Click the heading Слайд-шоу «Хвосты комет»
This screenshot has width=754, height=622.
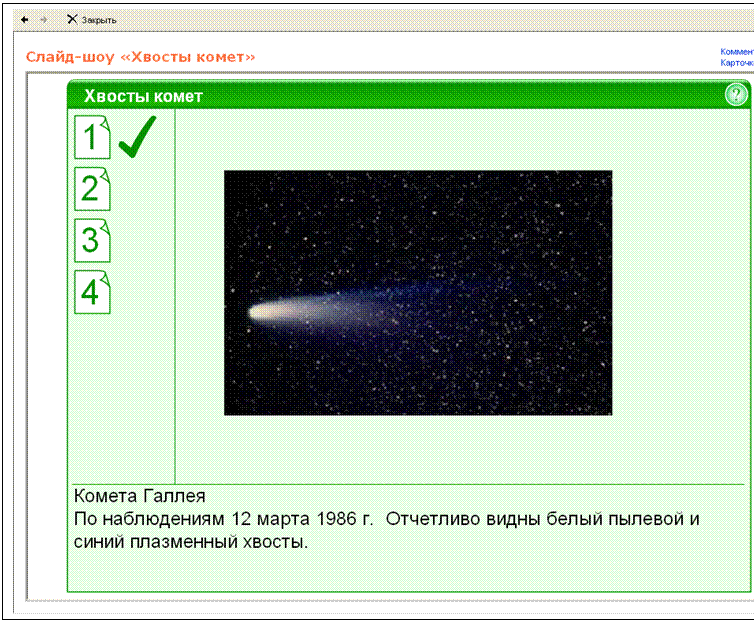[x=140, y=57]
